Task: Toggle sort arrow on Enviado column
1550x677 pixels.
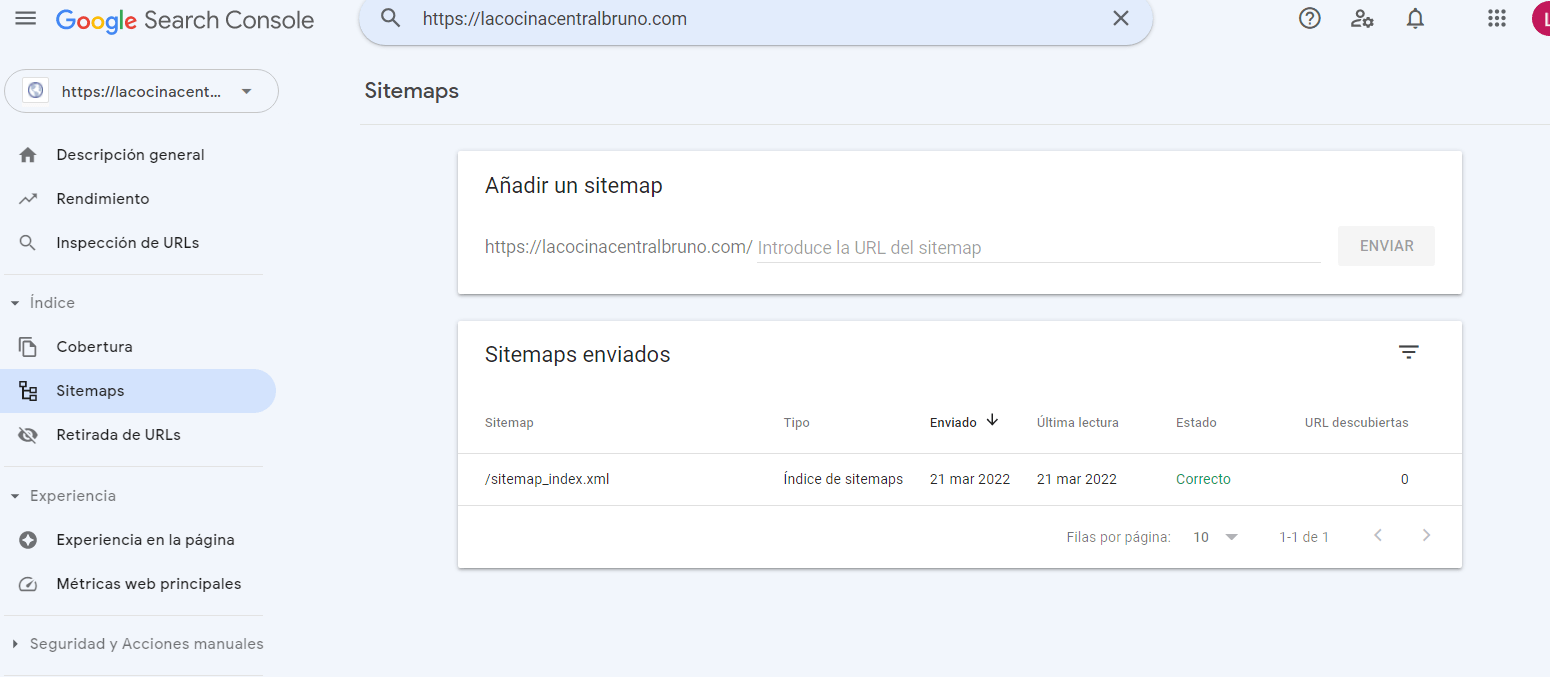Action: click(992, 421)
